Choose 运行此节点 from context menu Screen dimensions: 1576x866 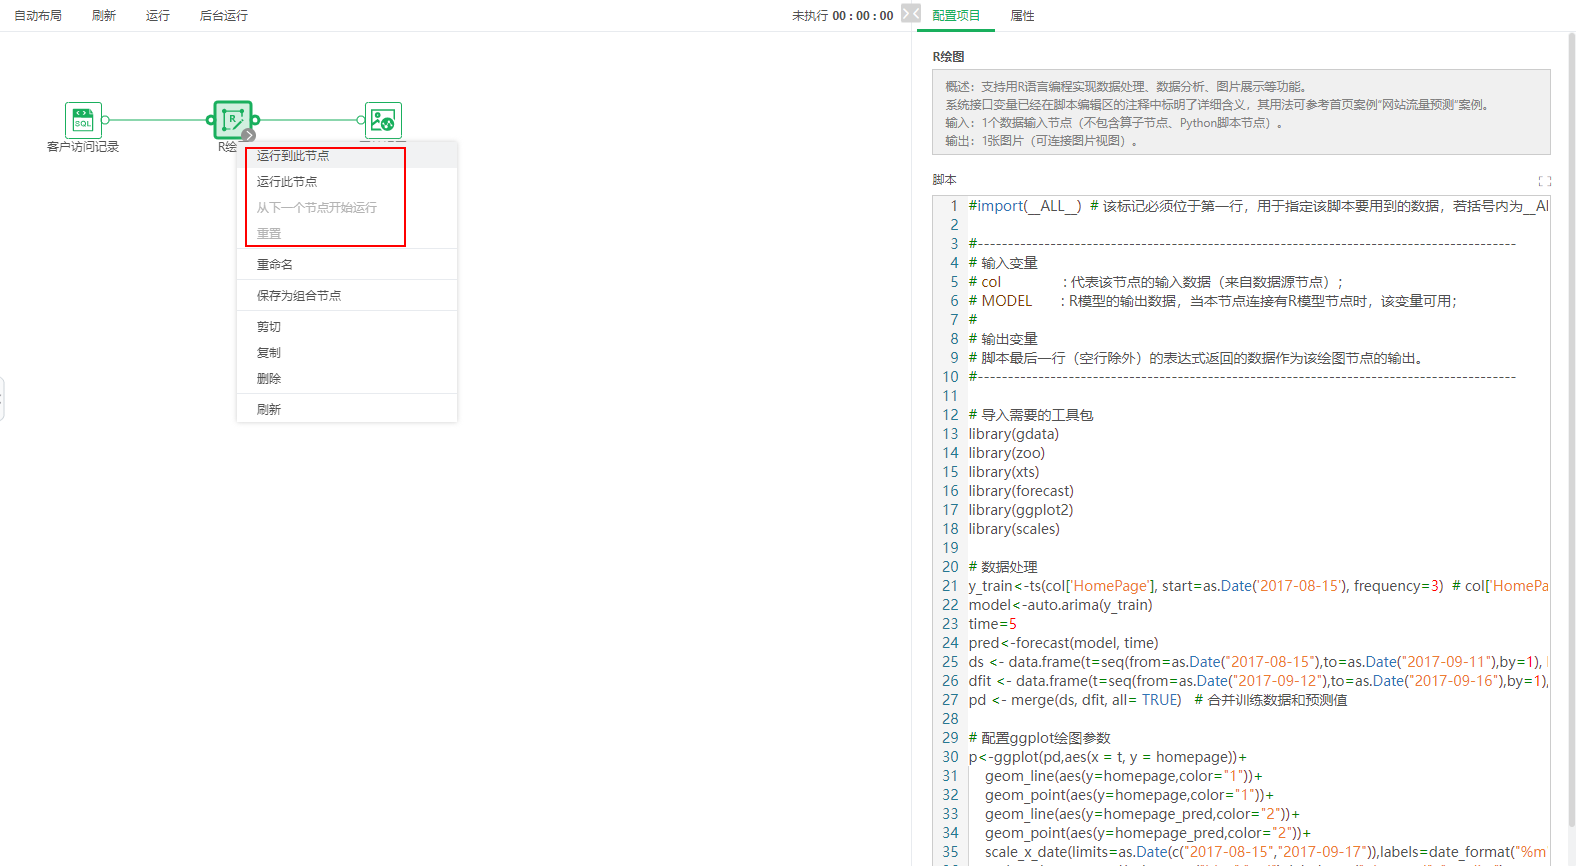pos(287,182)
